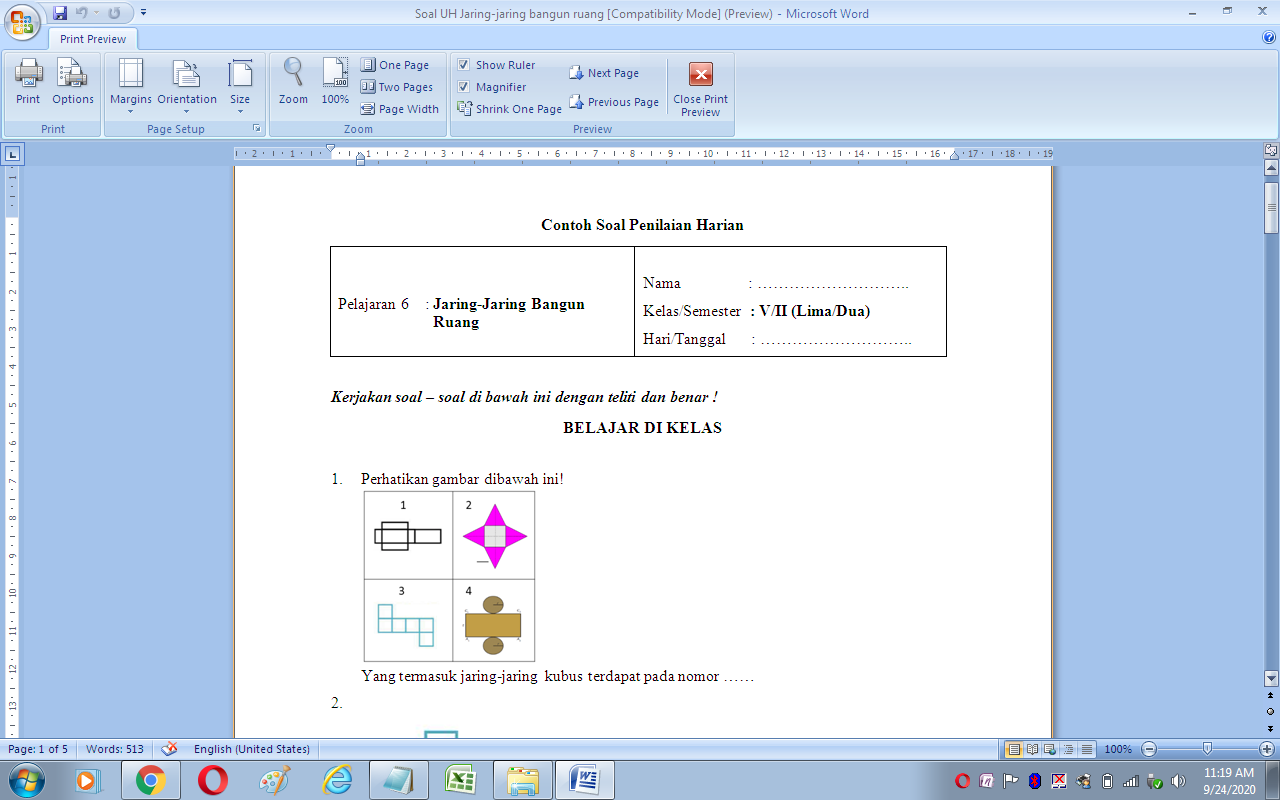Image resolution: width=1280 pixels, height=800 pixels.
Task: Click the 100% zoom level in status bar
Action: point(1118,749)
